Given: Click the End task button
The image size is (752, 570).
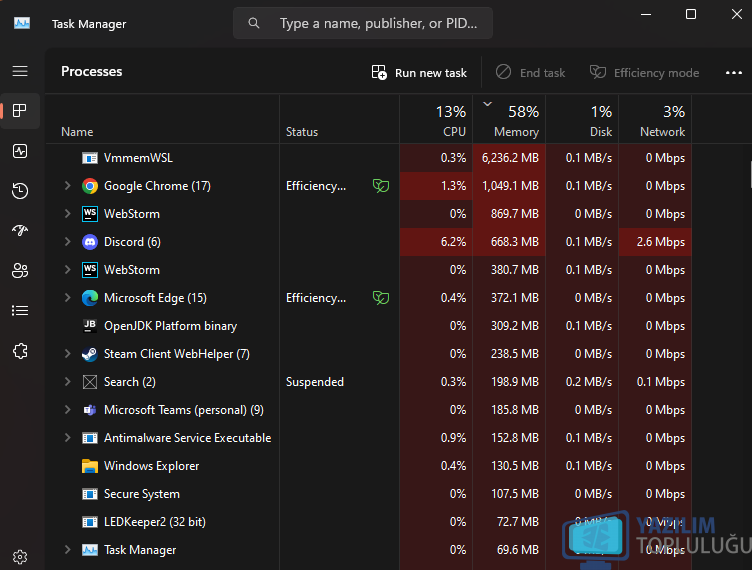Looking at the screenshot, I should [x=530, y=73].
